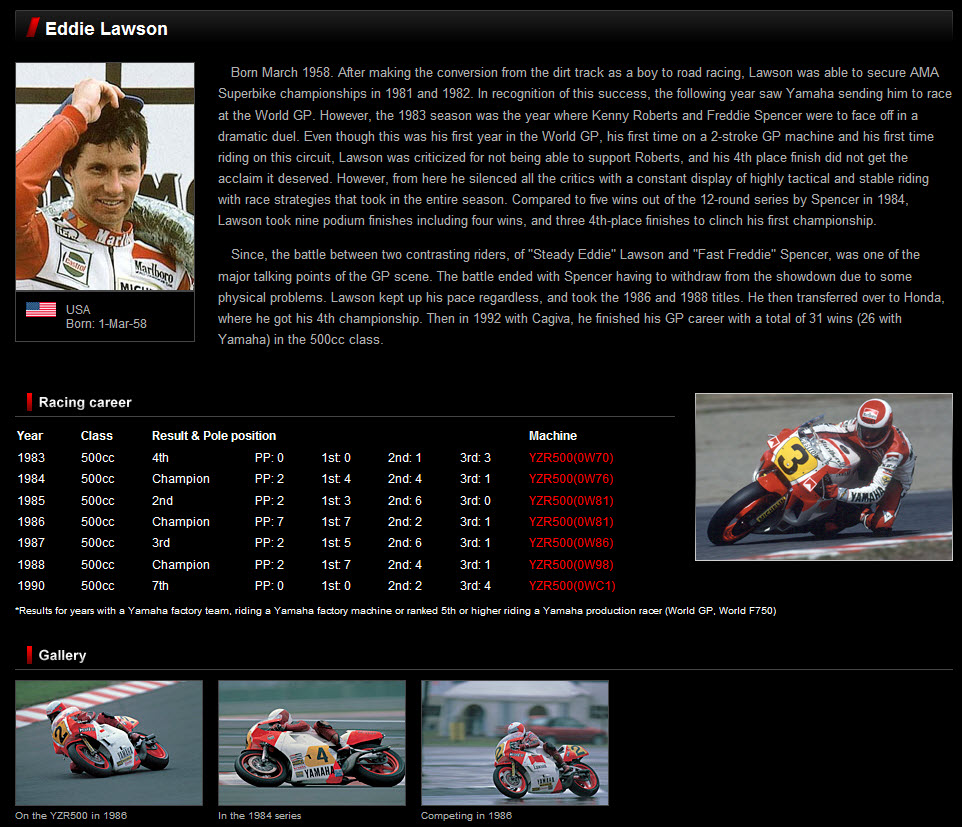
Task: Open the YZR500(0W76) machine link
Action: point(571,479)
